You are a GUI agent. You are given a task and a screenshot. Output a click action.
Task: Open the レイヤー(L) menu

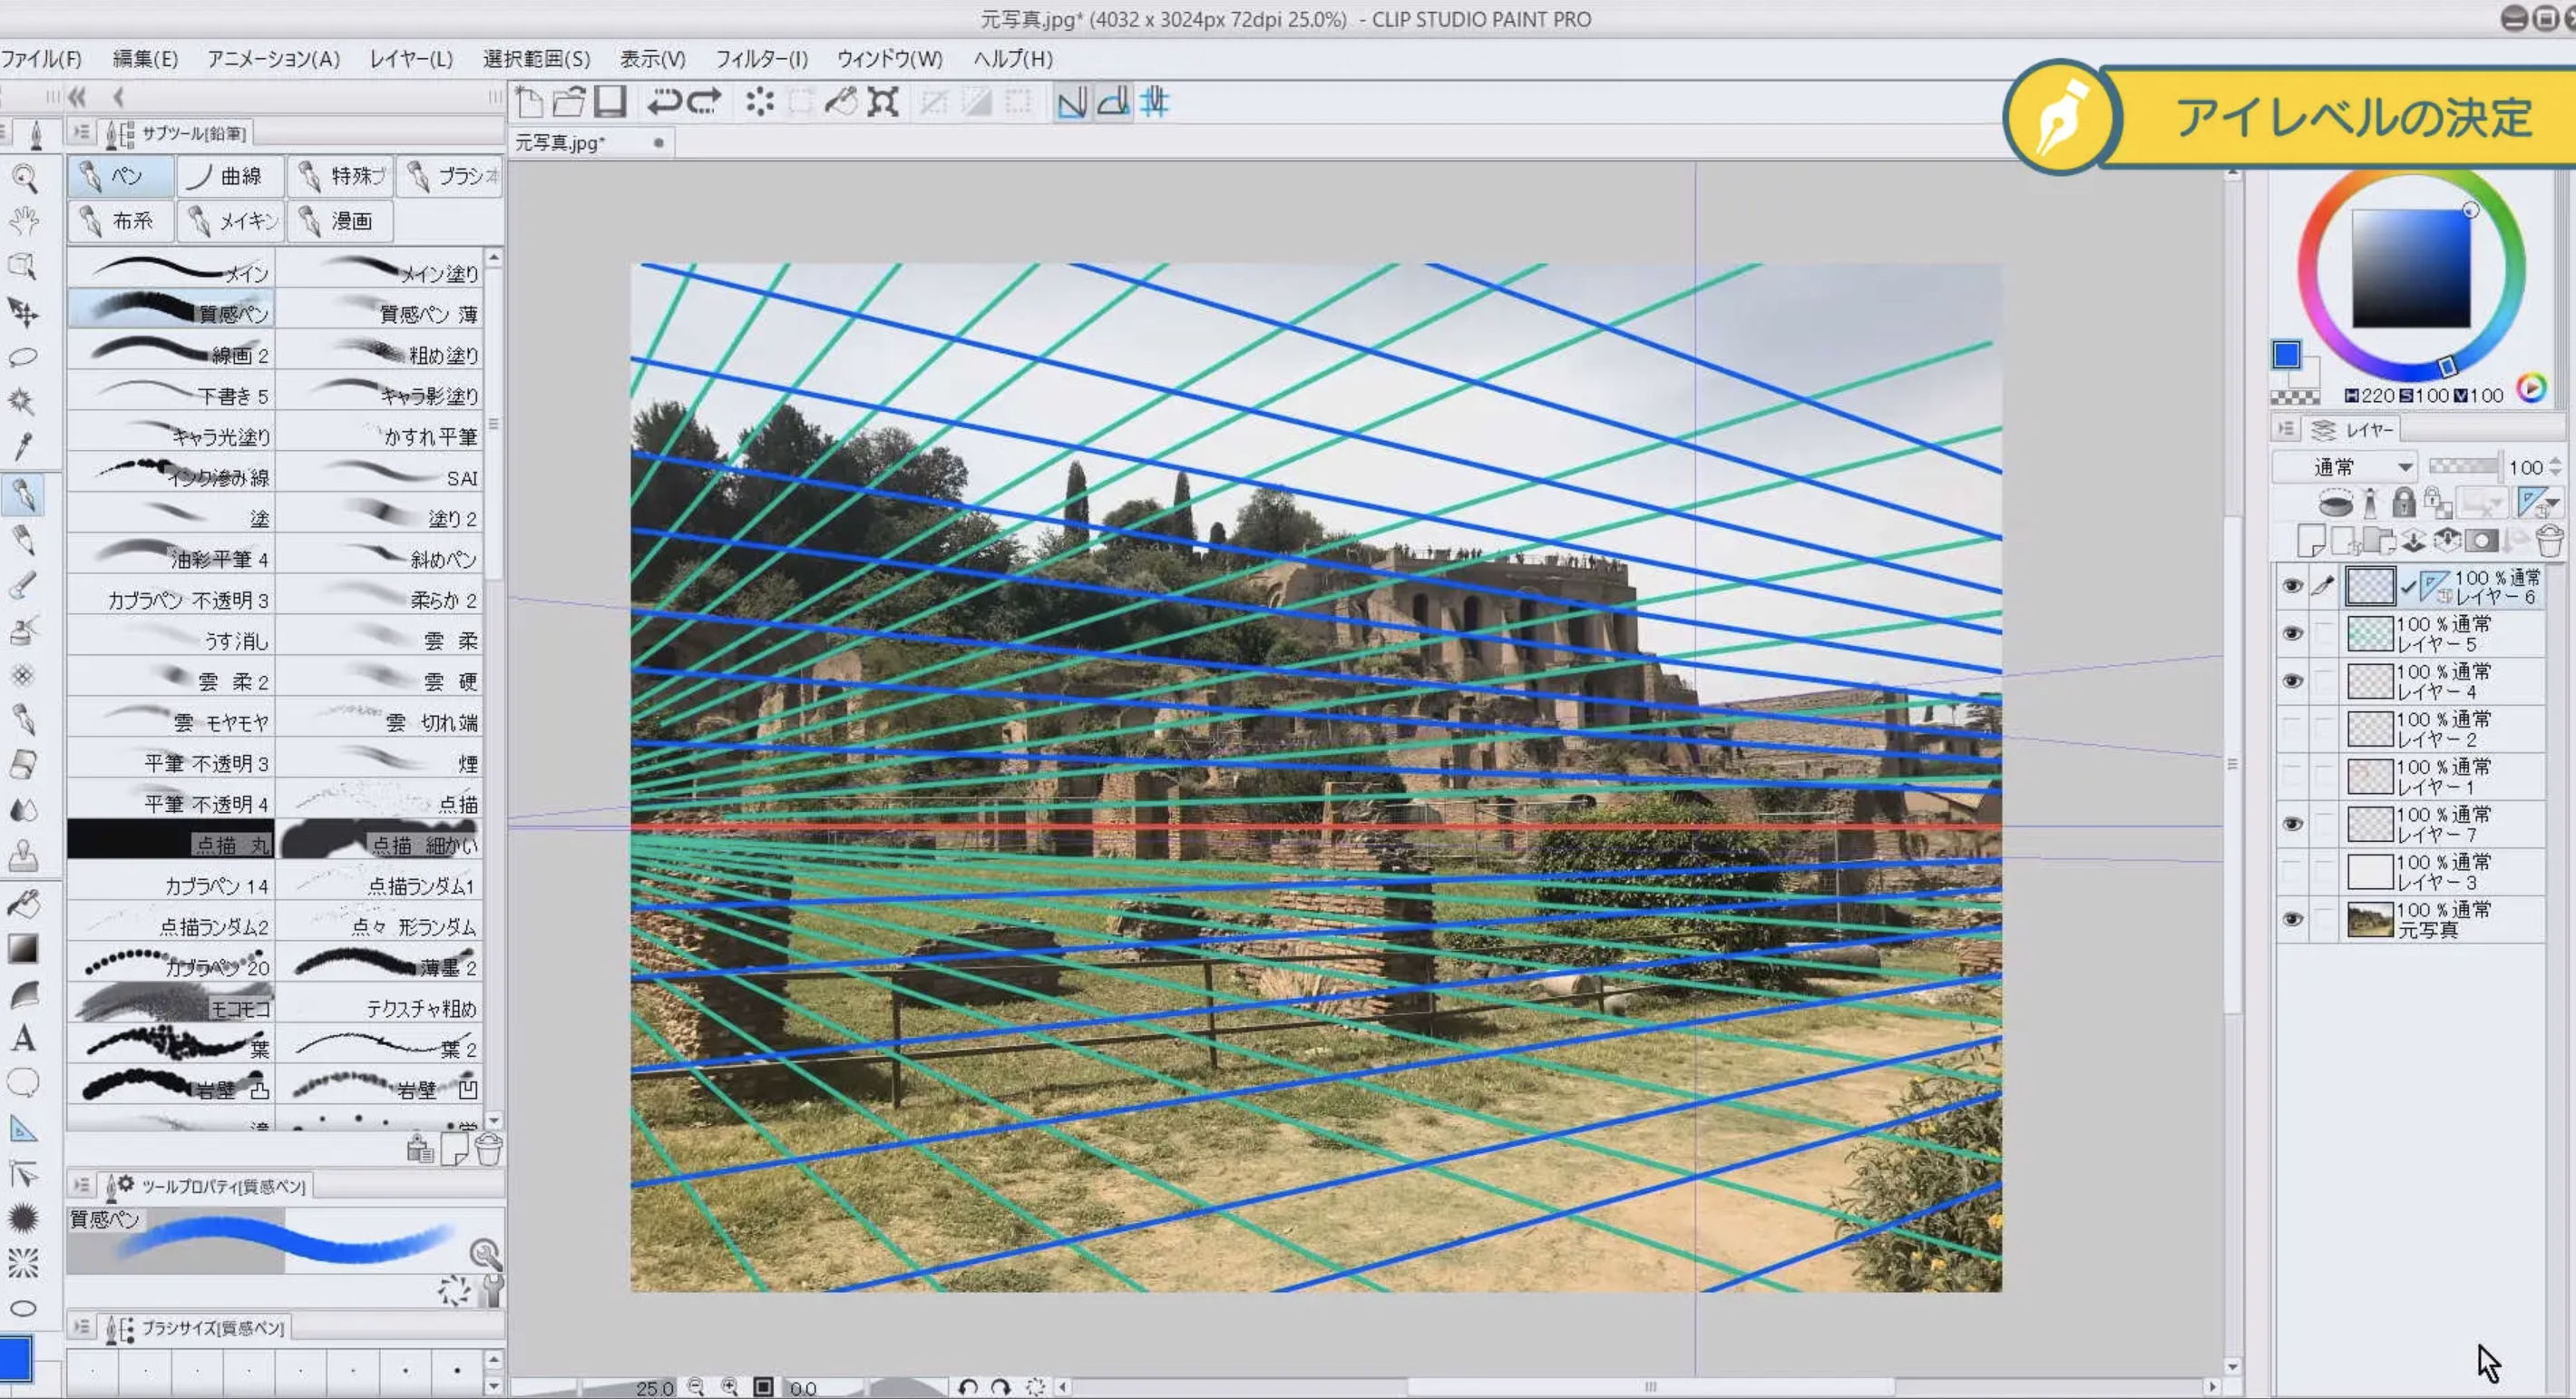(x=411, y=59)
